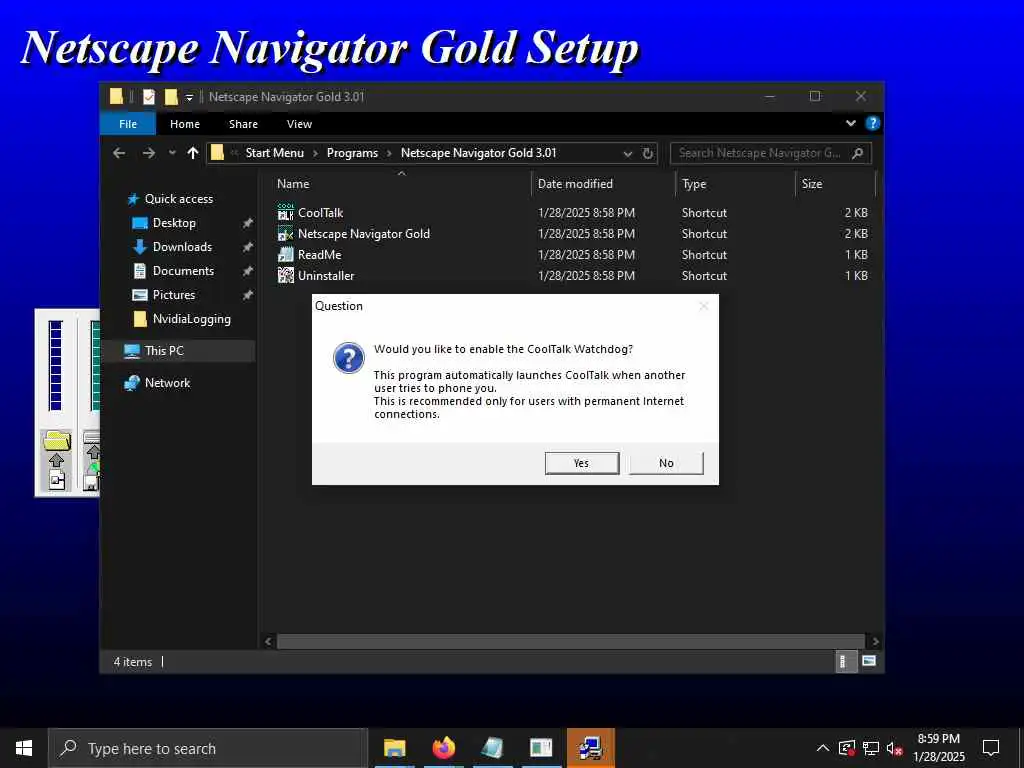The image size is (1024, 768).
Task: Switch to Large icons view button
Action: coord(869,661)
